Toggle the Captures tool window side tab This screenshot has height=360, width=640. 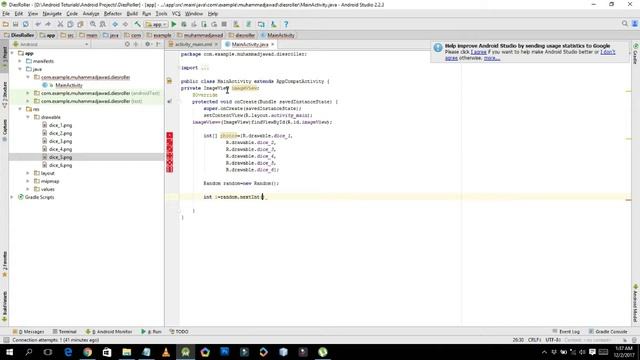pyautogui.click(x=4, y=130)
